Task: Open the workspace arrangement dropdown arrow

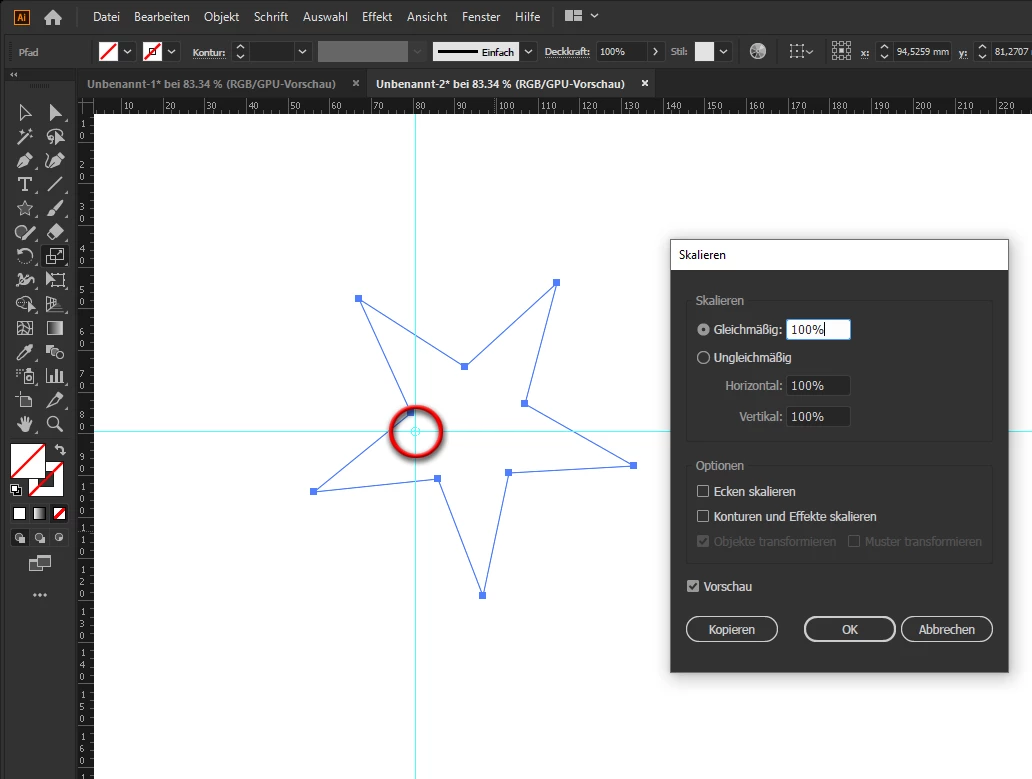Action: coord(594,16)
